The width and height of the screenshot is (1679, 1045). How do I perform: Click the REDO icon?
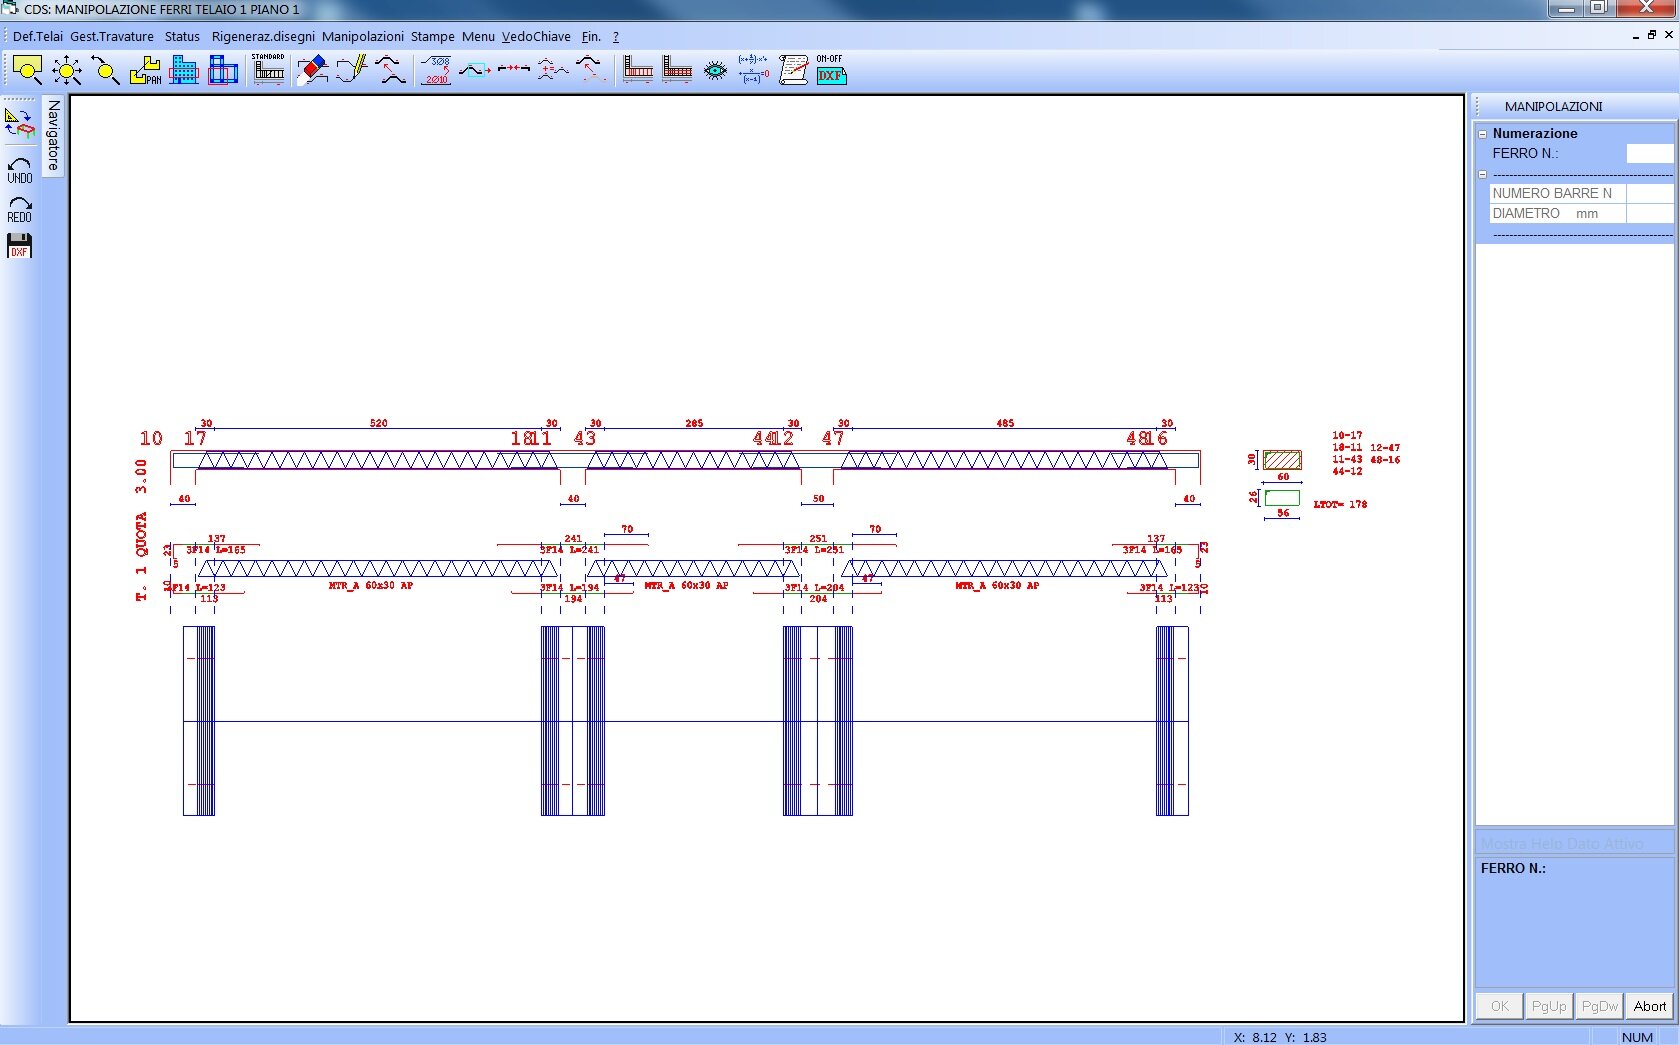click(x=20, y=209)
